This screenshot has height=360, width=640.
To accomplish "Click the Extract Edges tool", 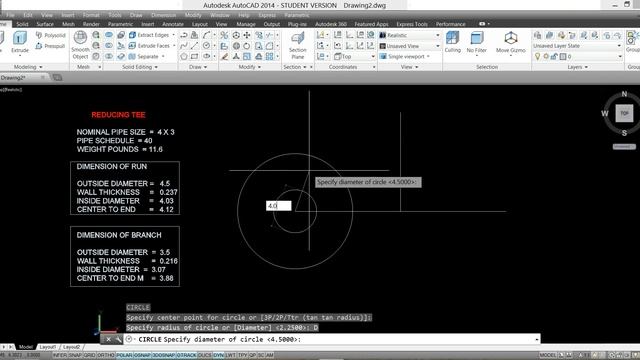I will pyautogui.click(x=149, y=35).
